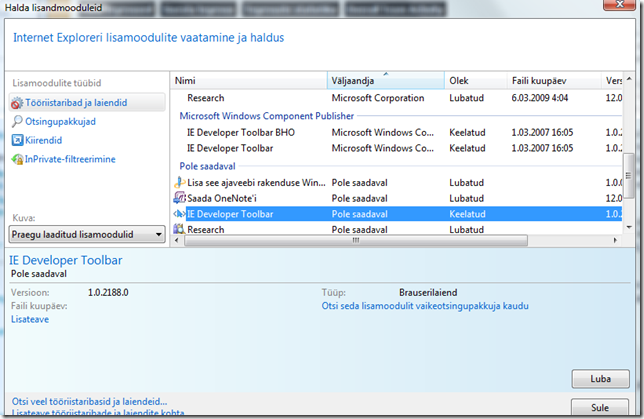Viewport: 644px width, 419px height.
Task: Open the Kuva dropdown showing Praegu laaditud lisamoodulid
Action: coord(87,235)
